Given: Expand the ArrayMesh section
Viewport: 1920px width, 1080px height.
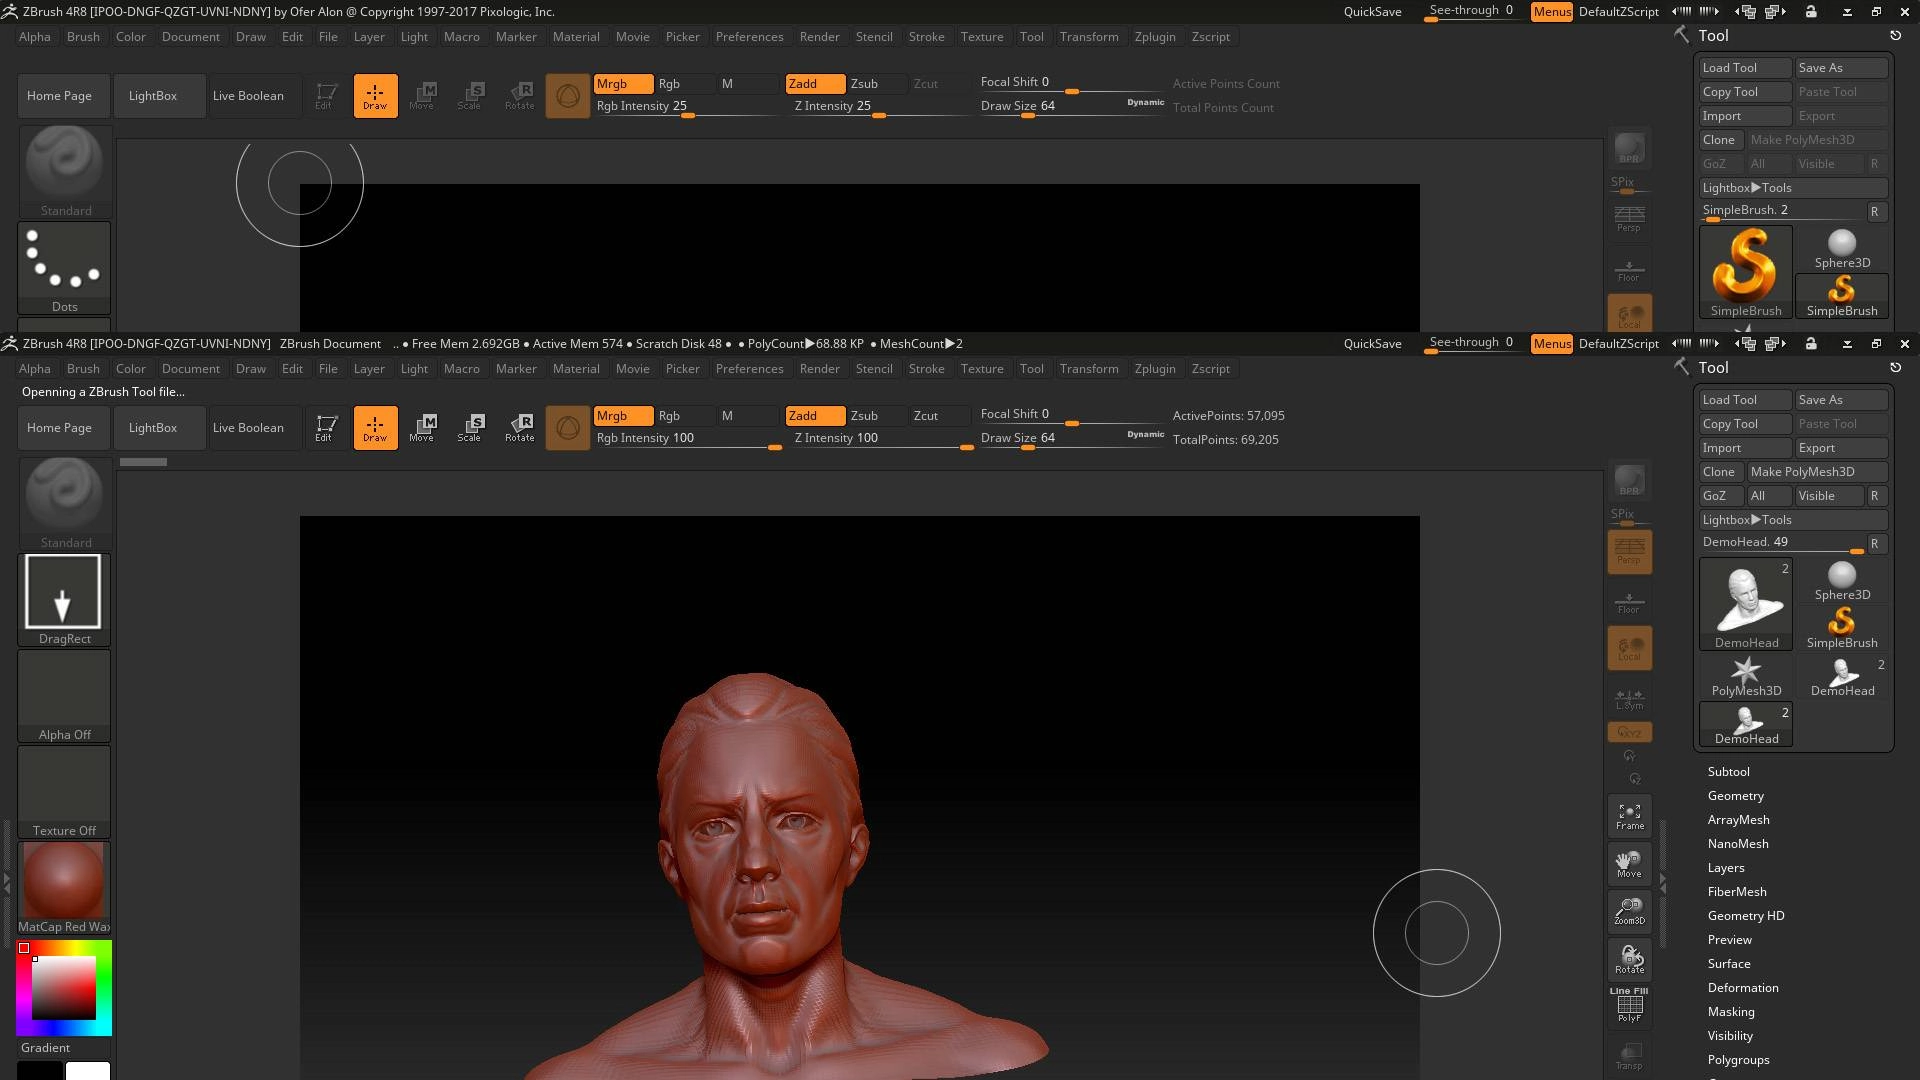Looking at the screenshot, I should pos(1738,820).
